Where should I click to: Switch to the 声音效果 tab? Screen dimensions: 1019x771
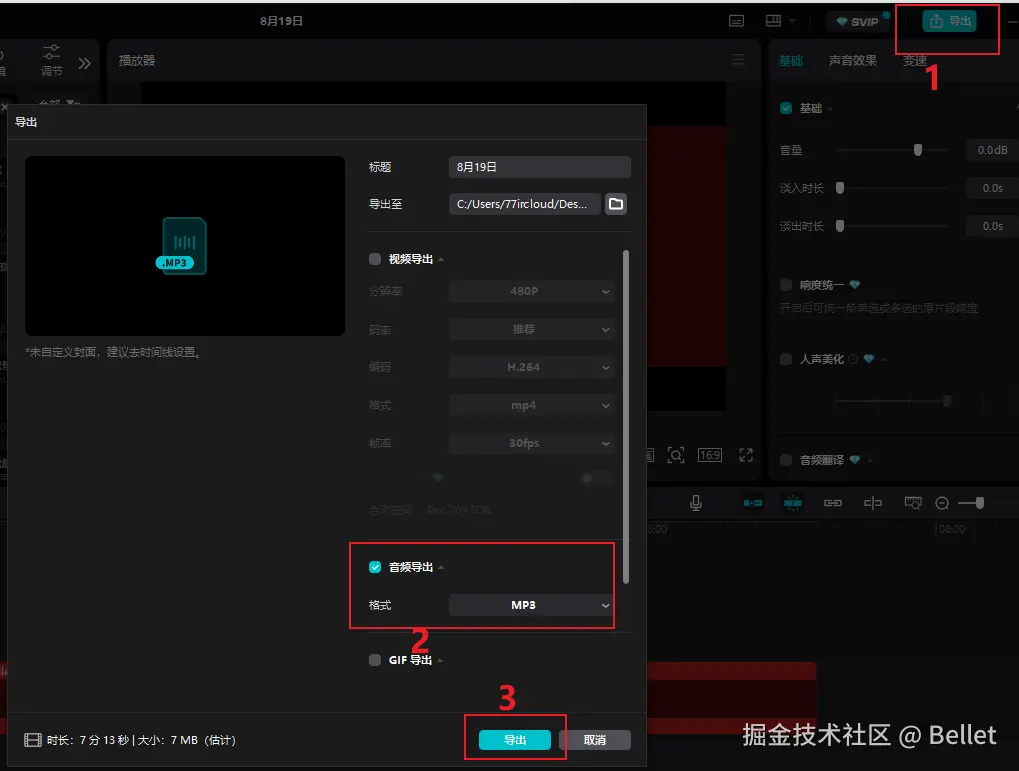click(x=853, y=60)
